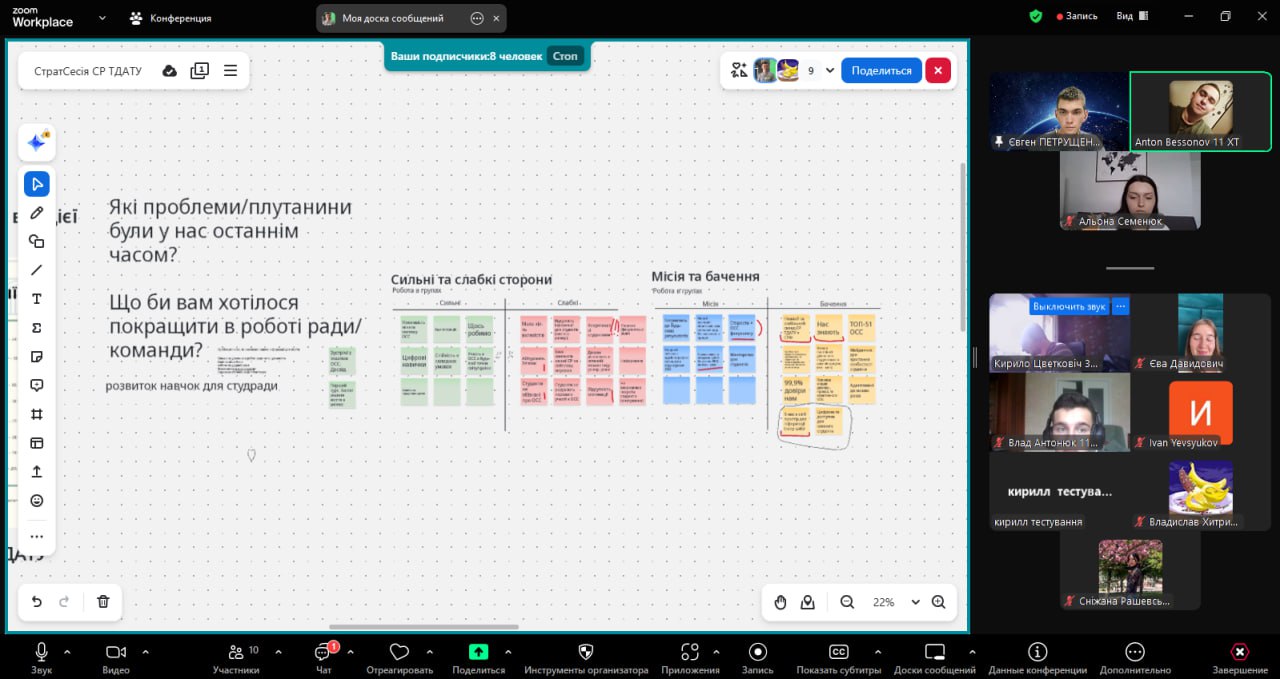Viewport: 1280px width, 679px height.
Task: Open the Чат chat panel
Action: [324, 658]
